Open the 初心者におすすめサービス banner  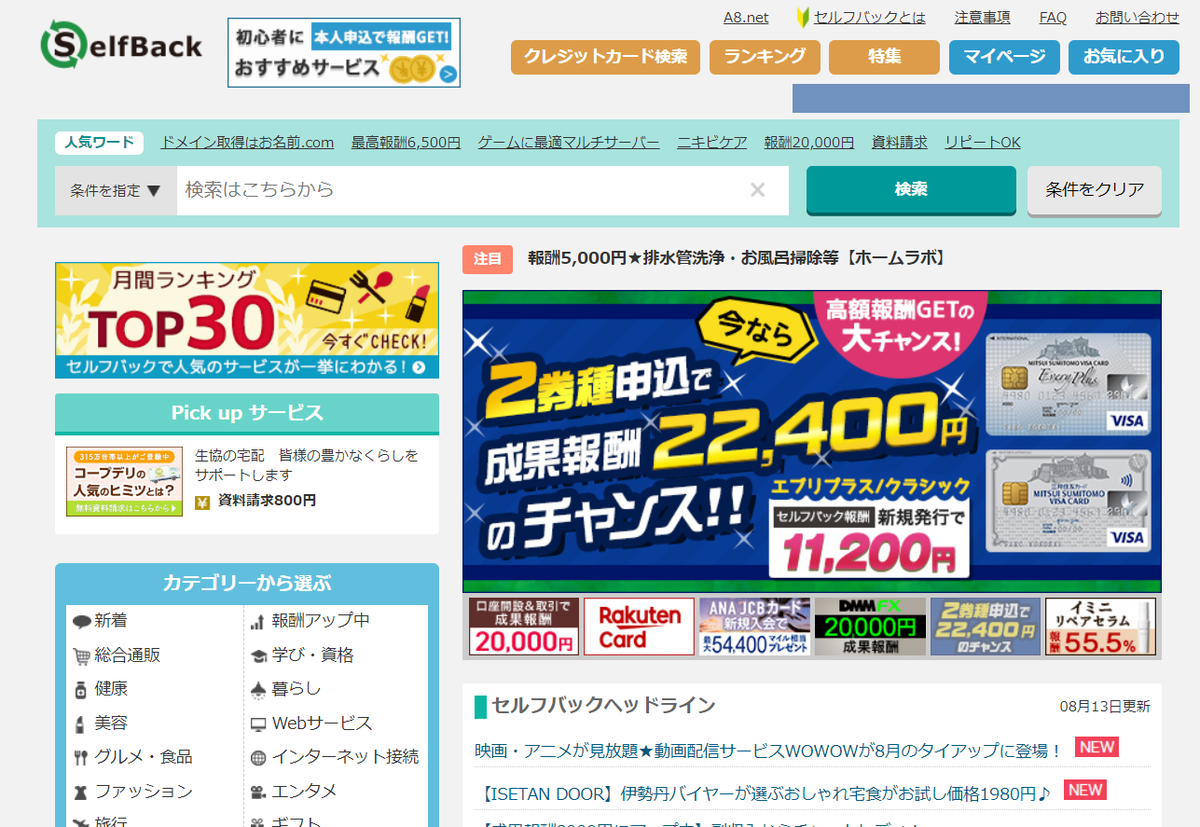pos(344,53)
